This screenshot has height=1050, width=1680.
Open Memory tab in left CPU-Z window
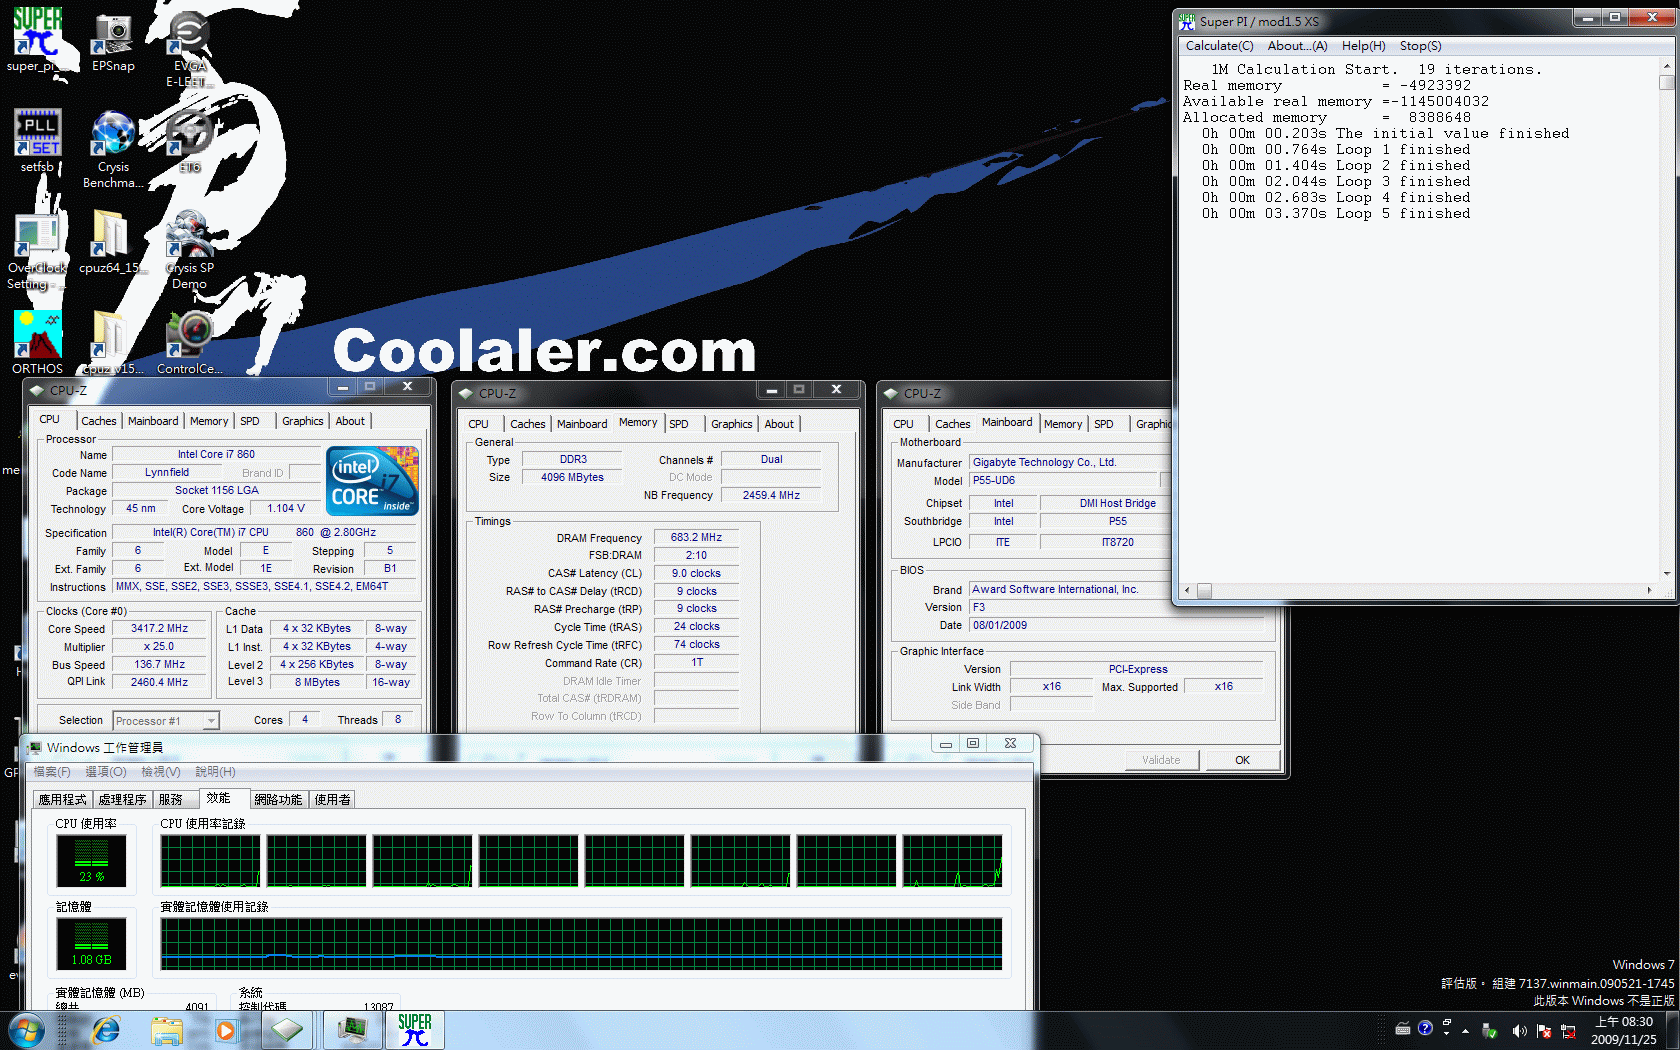209,421
